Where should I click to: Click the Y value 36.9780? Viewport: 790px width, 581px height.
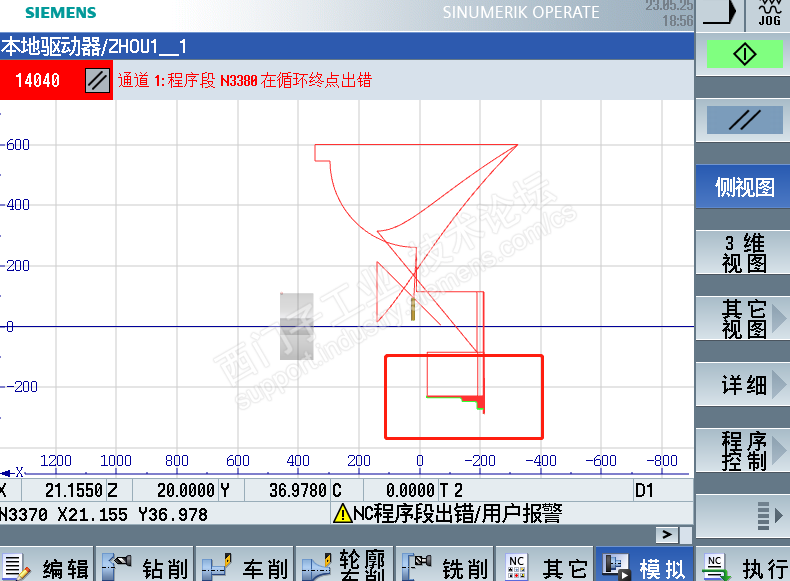[x=298, y=490]
